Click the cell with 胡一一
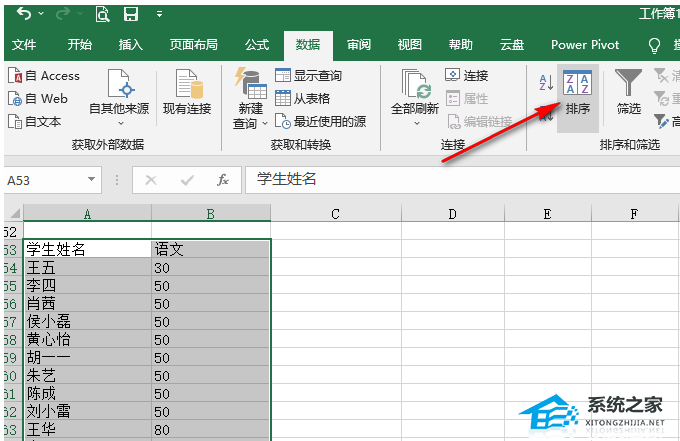 point(87,358)
